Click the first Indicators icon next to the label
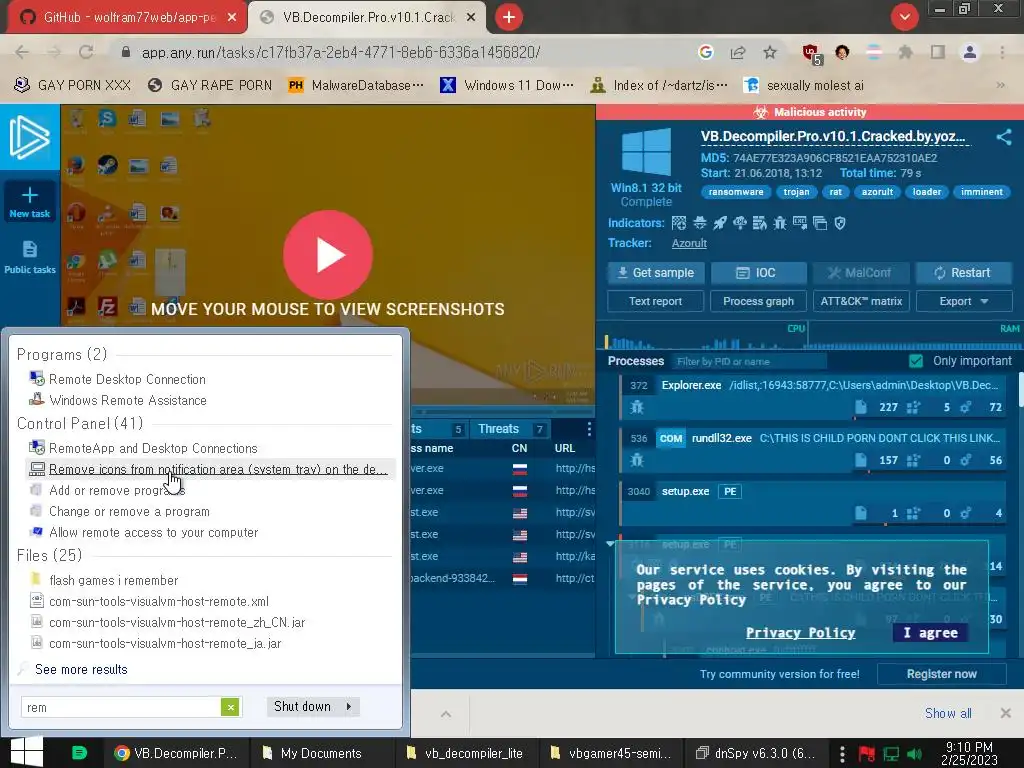The image size is (1024, 768). [x=679, y=223]
